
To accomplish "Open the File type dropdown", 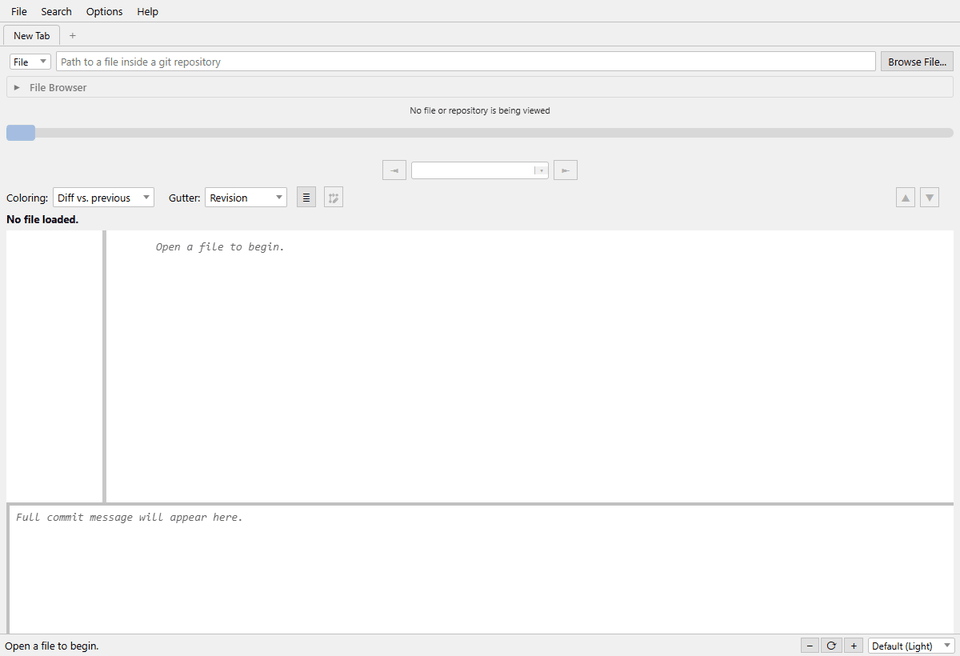I will tap(30, 62).
